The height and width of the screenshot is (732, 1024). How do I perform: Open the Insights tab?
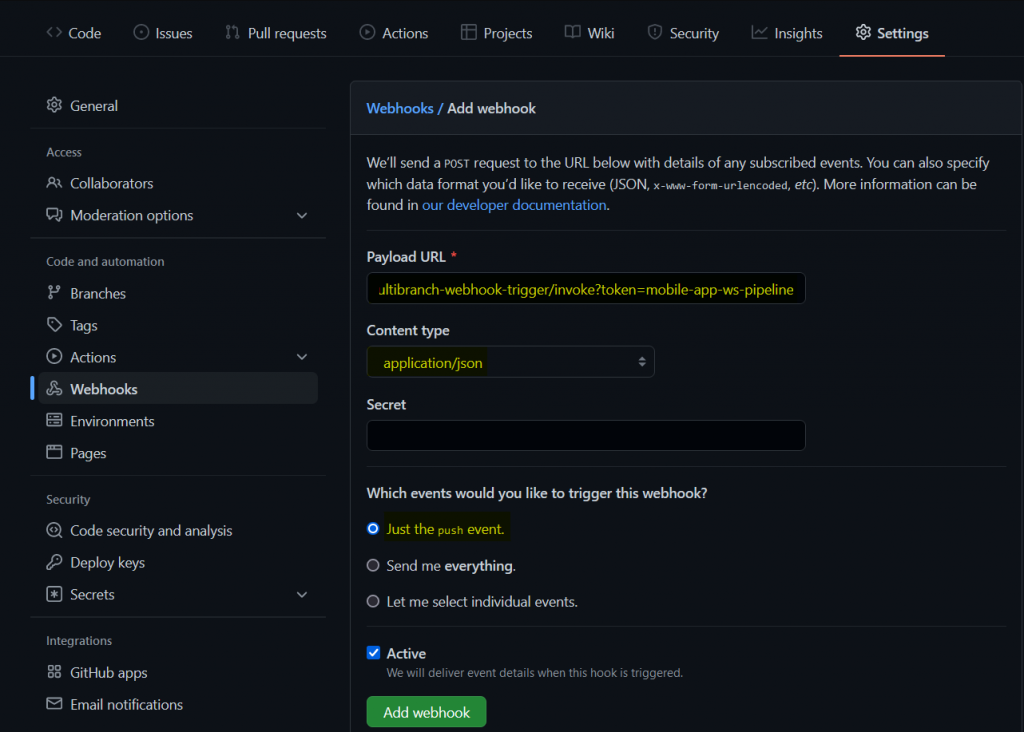(787, 33)
